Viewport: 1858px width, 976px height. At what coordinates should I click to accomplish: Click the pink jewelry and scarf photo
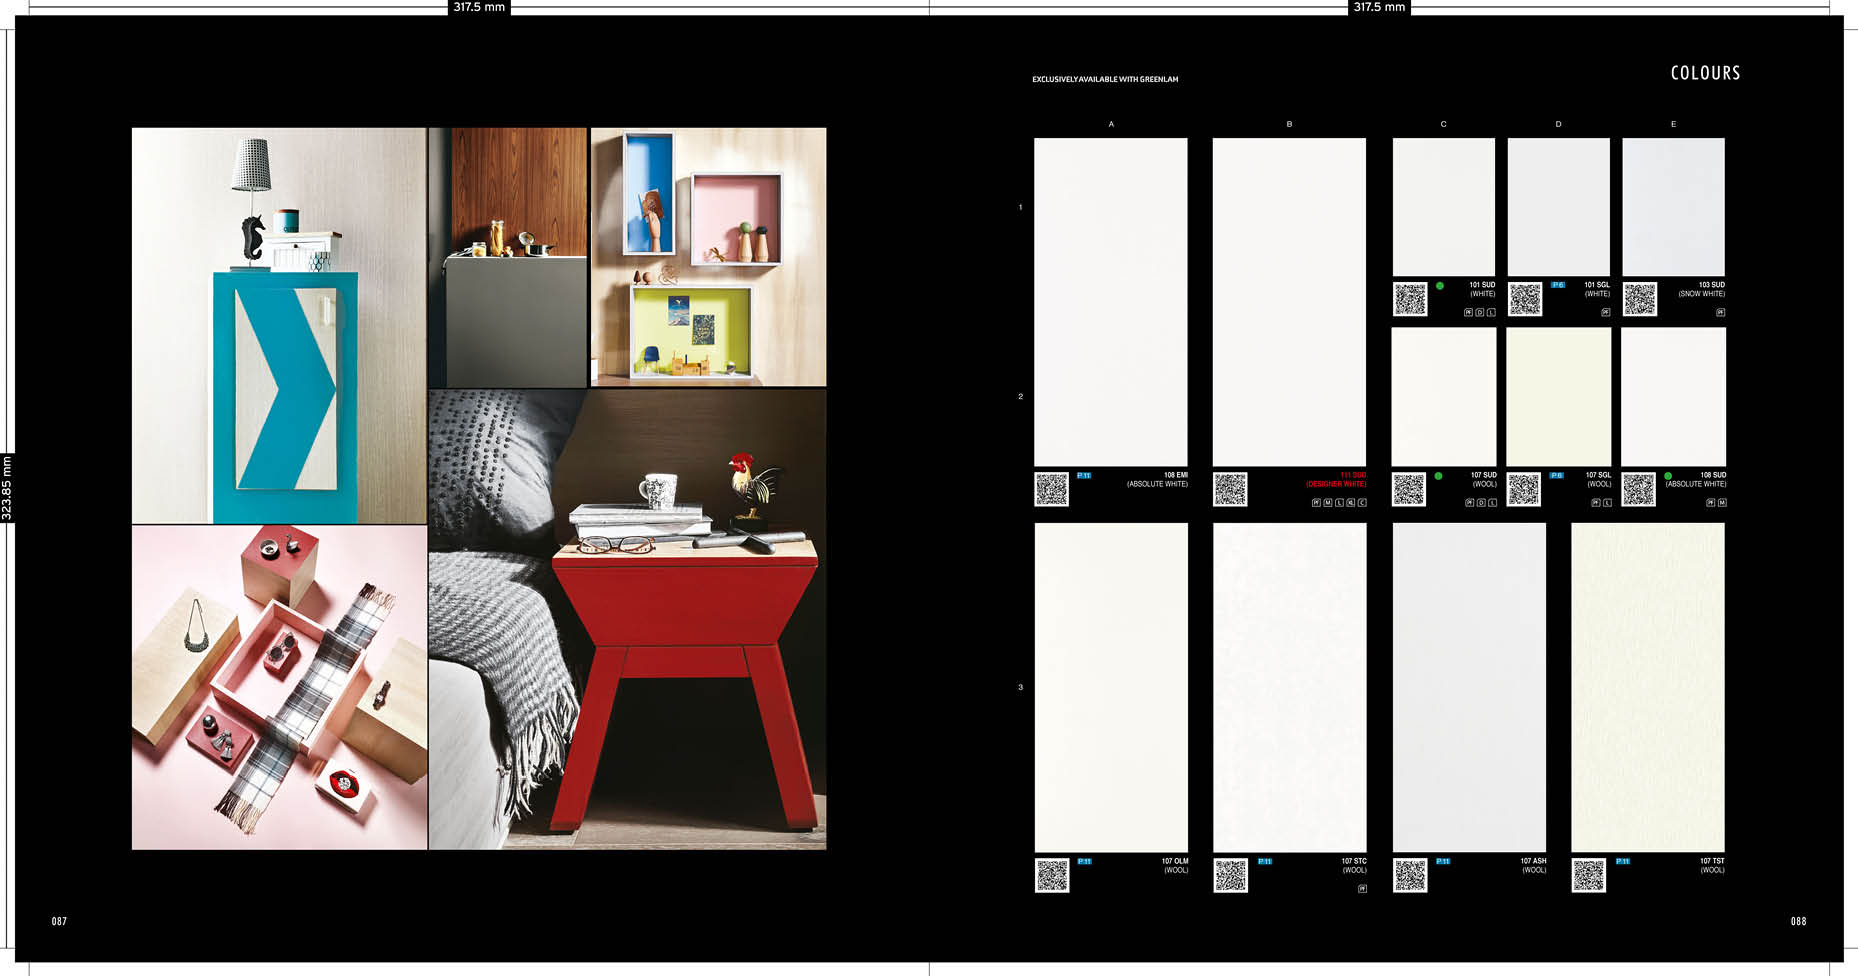279,687
